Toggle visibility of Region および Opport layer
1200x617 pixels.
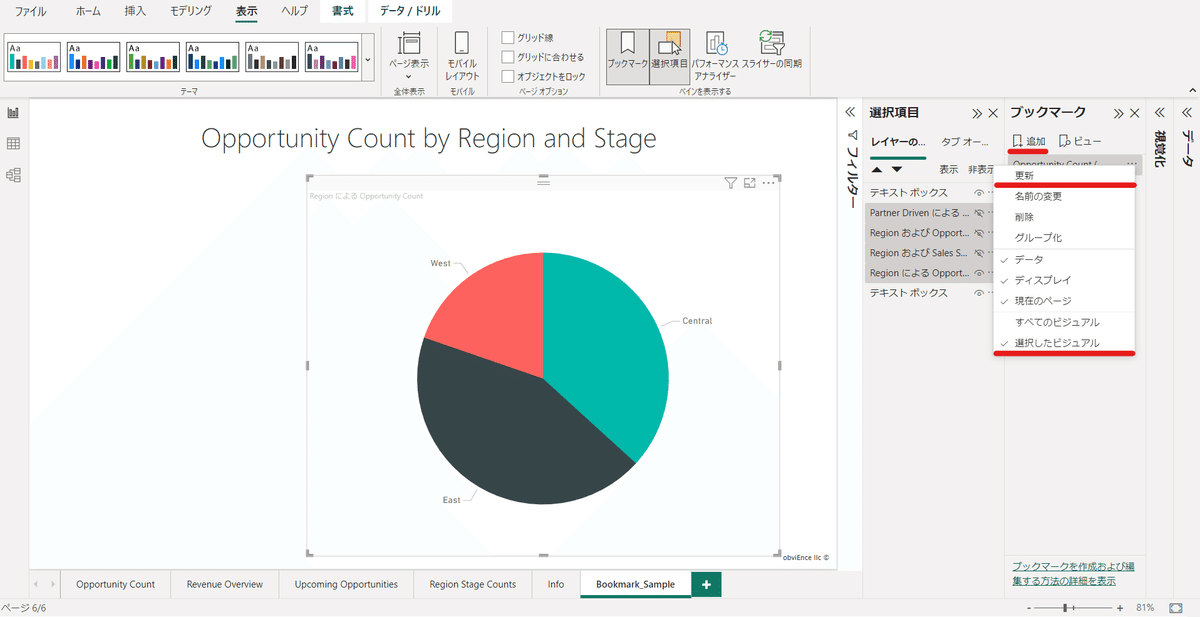[x=978, y=233]
